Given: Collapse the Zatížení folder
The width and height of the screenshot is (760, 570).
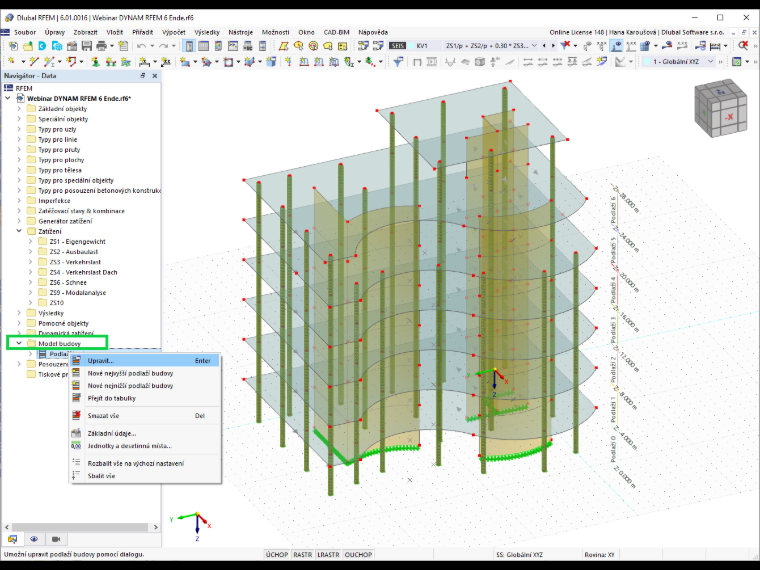Looking at the screenshot, I should coord(19,231).
